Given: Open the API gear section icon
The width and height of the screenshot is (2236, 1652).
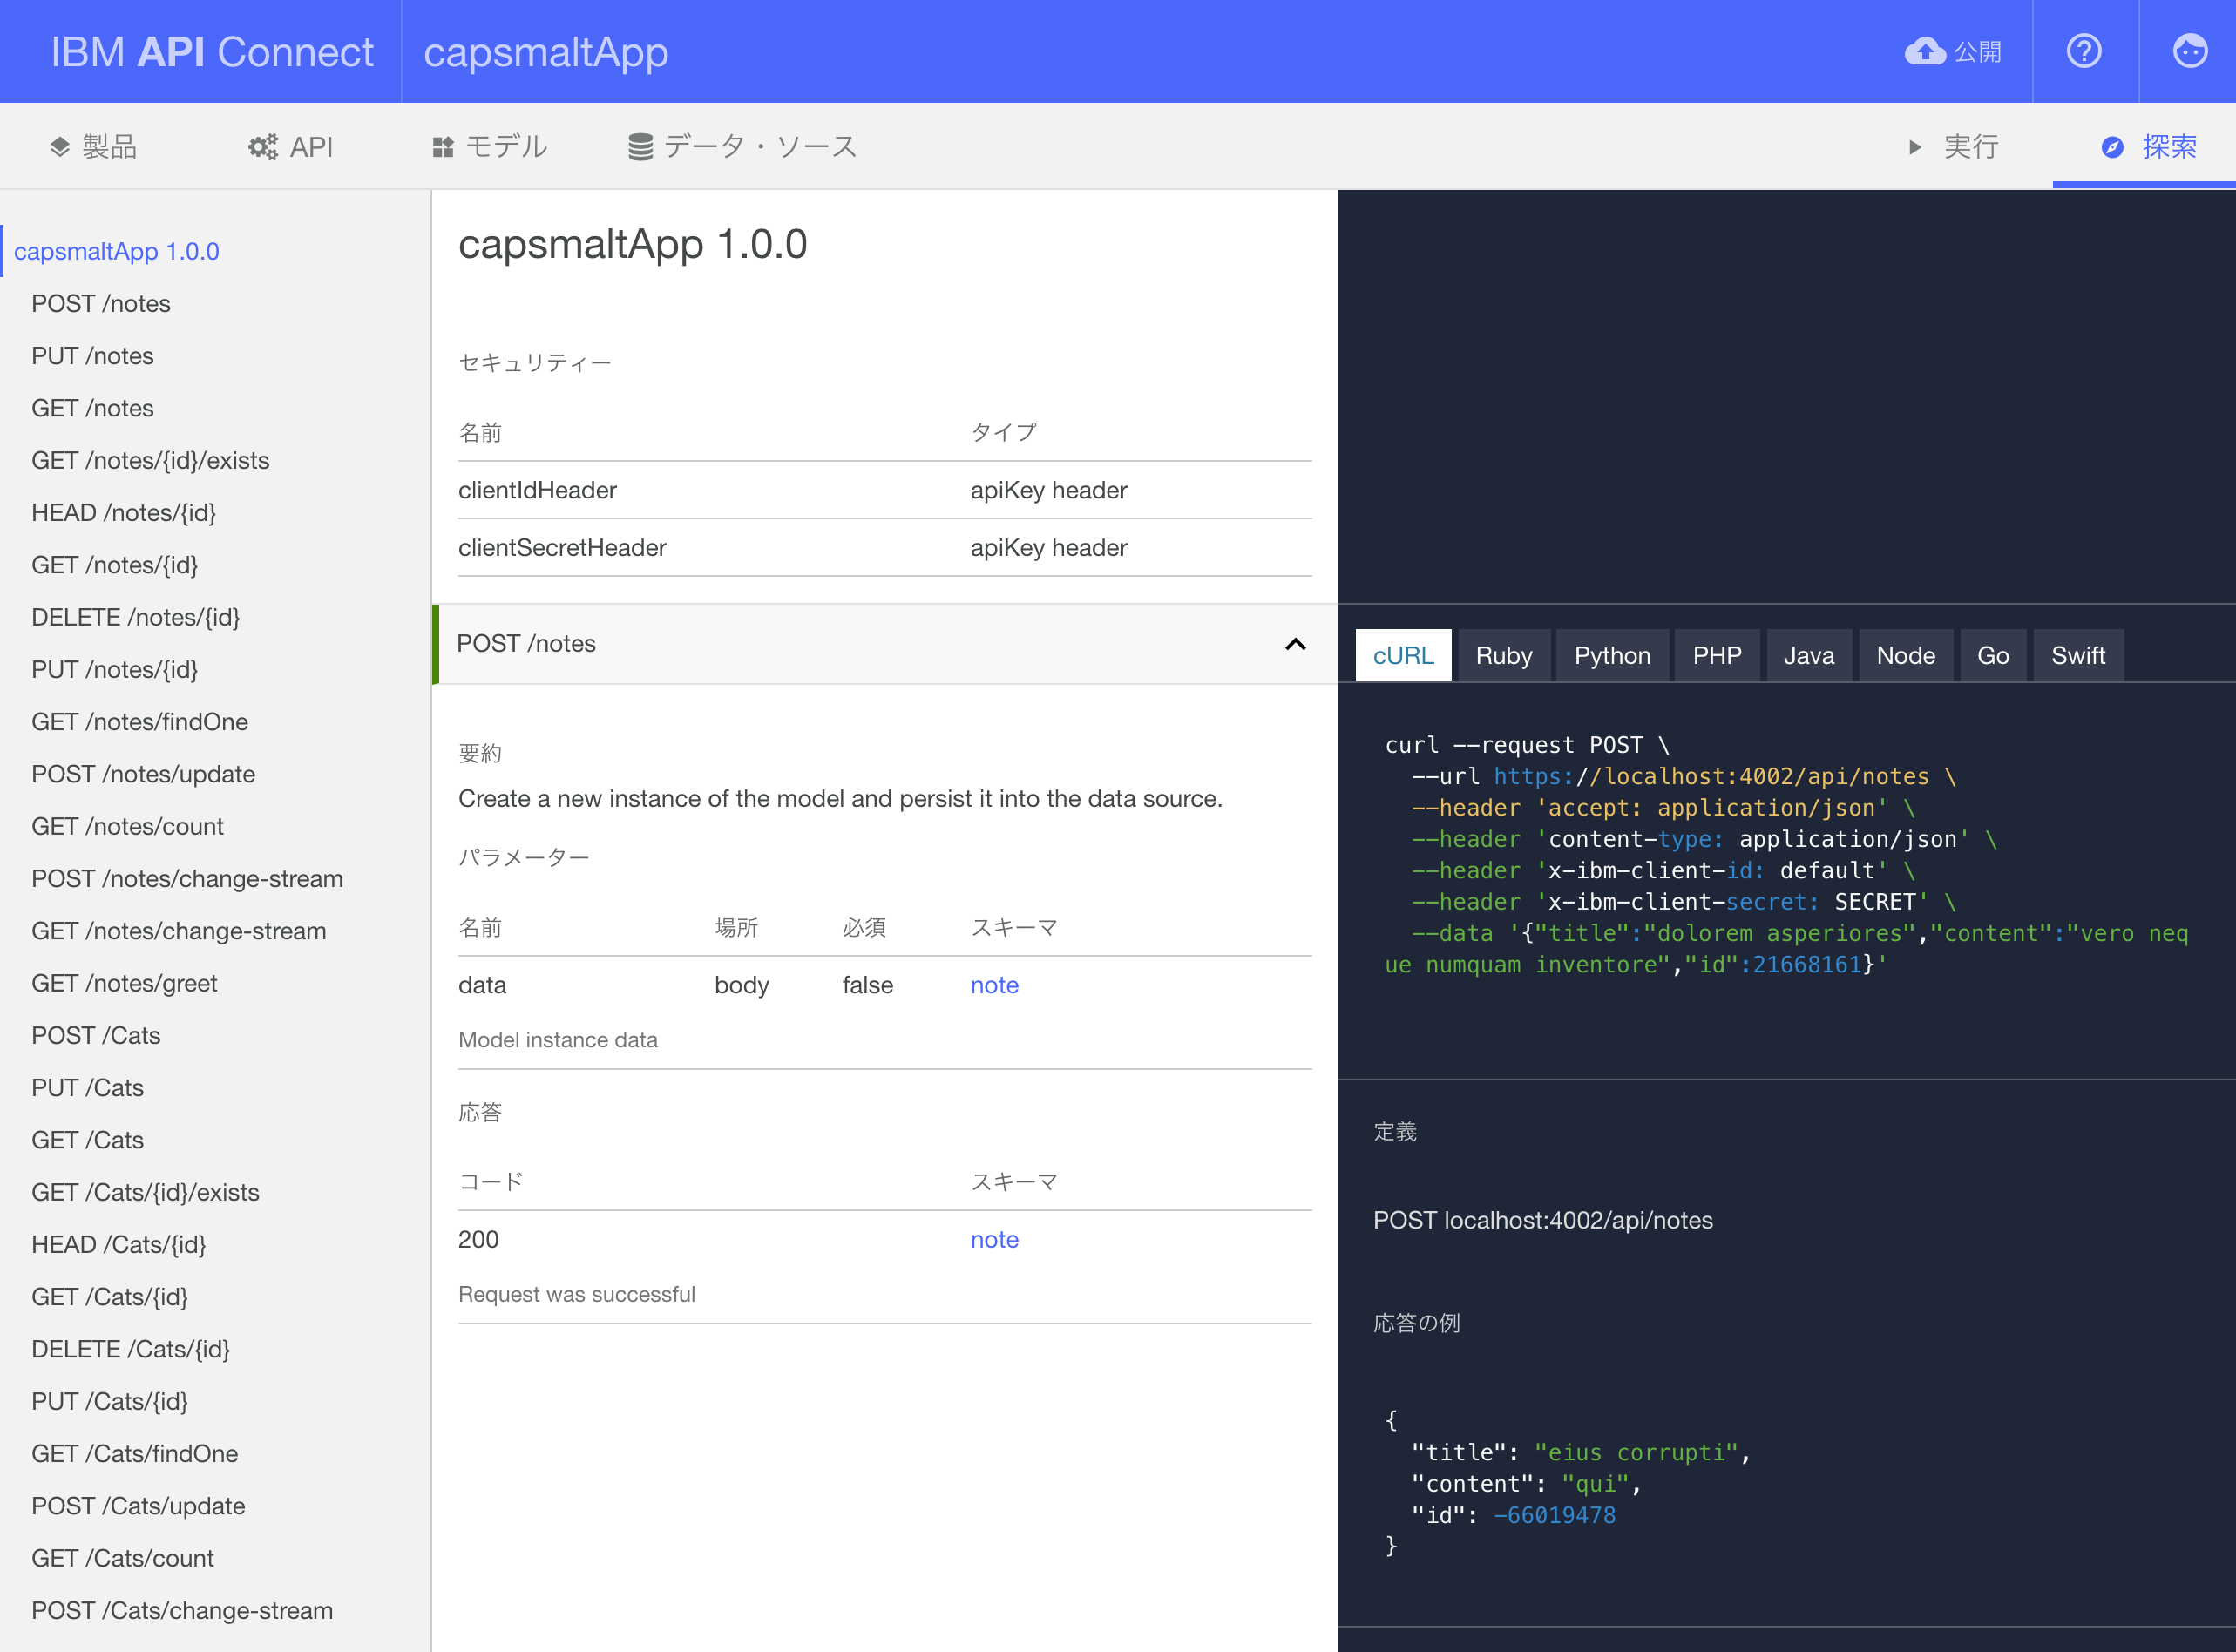Looking at the screenshot, I should click(262, 146).
